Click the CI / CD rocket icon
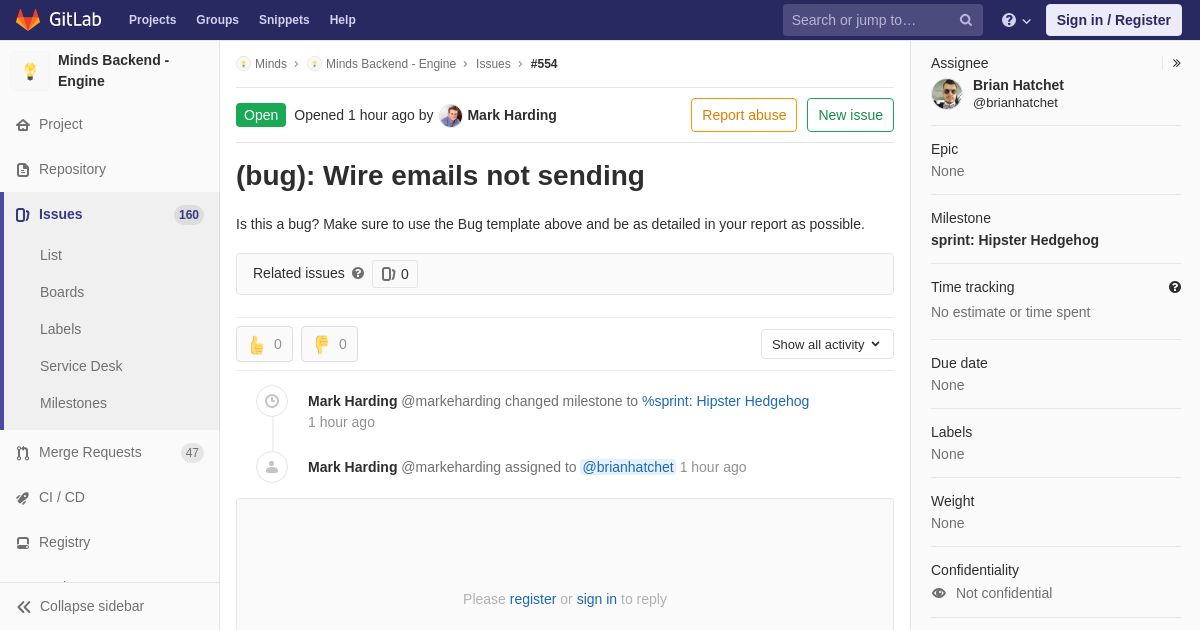The width and height of the screenshot is (1200, 630). [x=23, y=498]
